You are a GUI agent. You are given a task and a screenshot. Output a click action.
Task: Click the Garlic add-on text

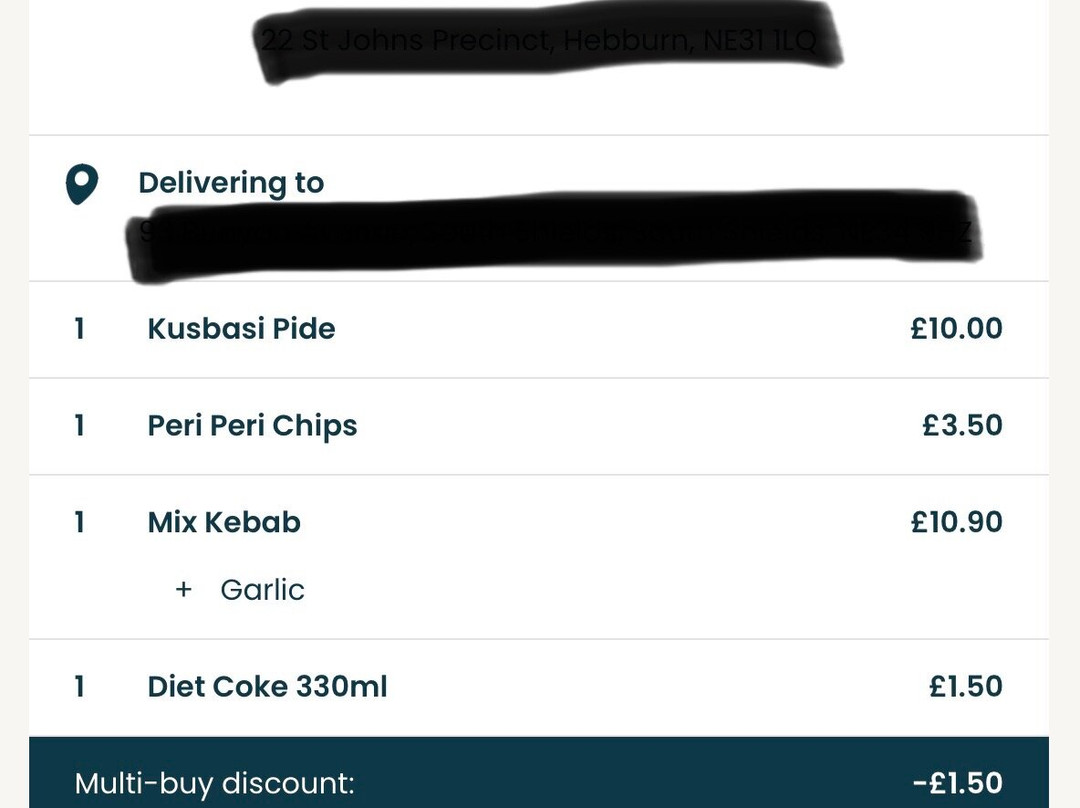click(x=262, y=590)
